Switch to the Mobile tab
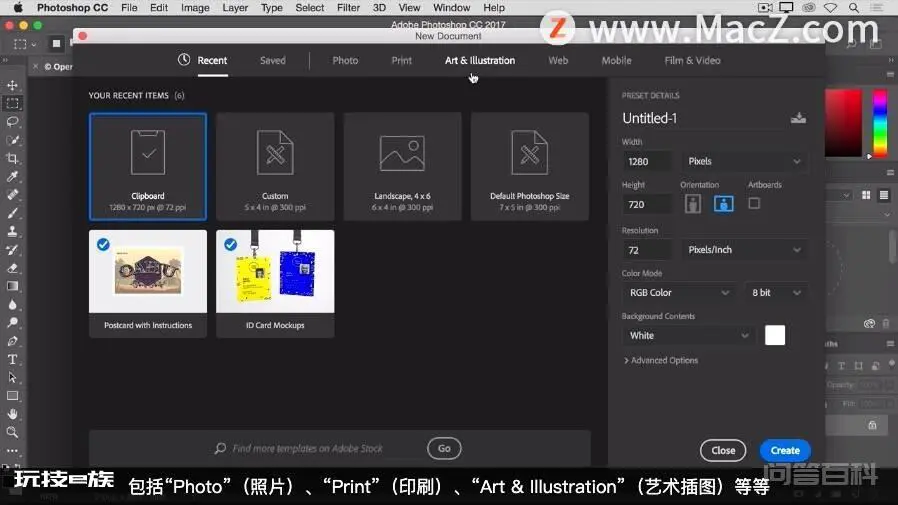Image resolution: width=898 pixels, height=505 pixels. coord(616,60)
